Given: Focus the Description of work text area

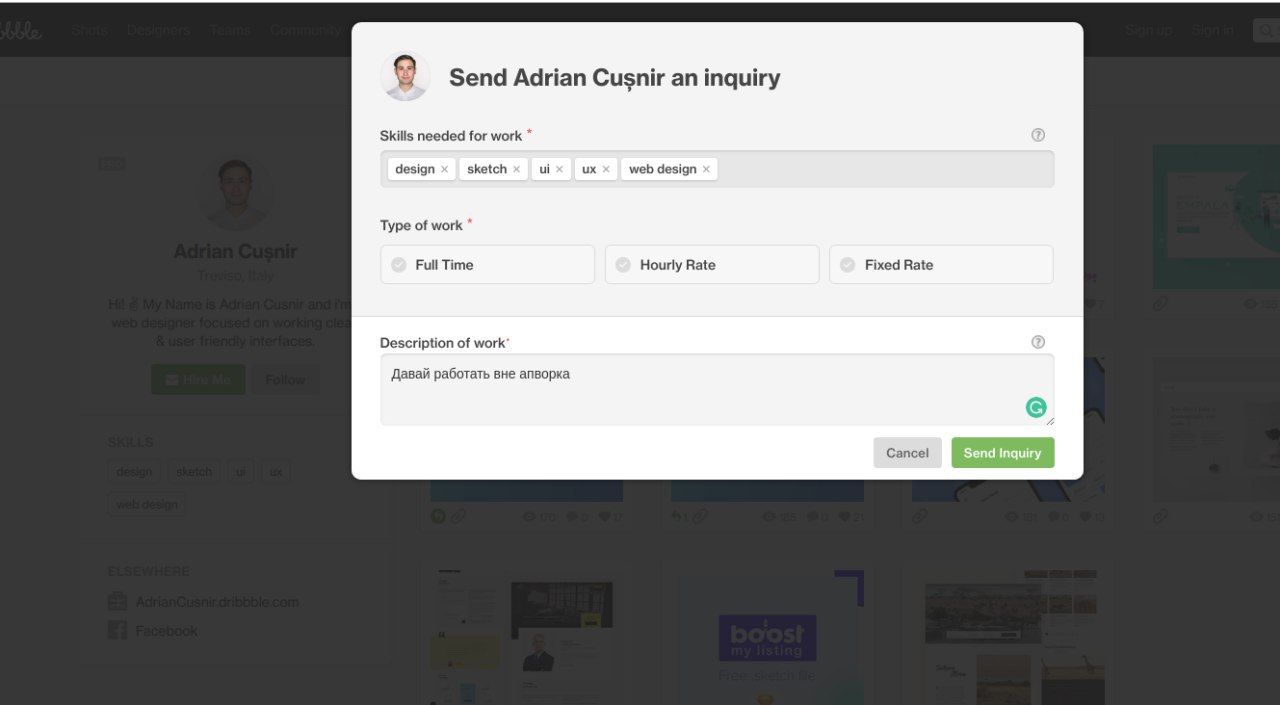Looking at the screenshot, I should [x=717, y=390].
